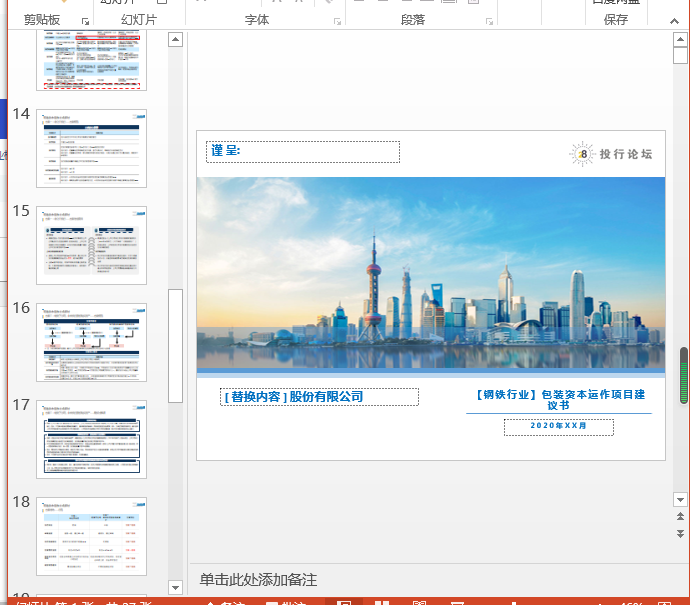This screenshot has width=690, height=605.
Task: Click thumbnail pane scroll-down arrow
Action: click(175, 587)
